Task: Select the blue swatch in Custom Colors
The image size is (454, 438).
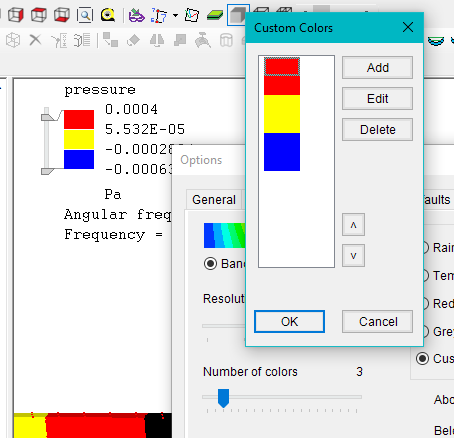Action: (x=282, y=152)
